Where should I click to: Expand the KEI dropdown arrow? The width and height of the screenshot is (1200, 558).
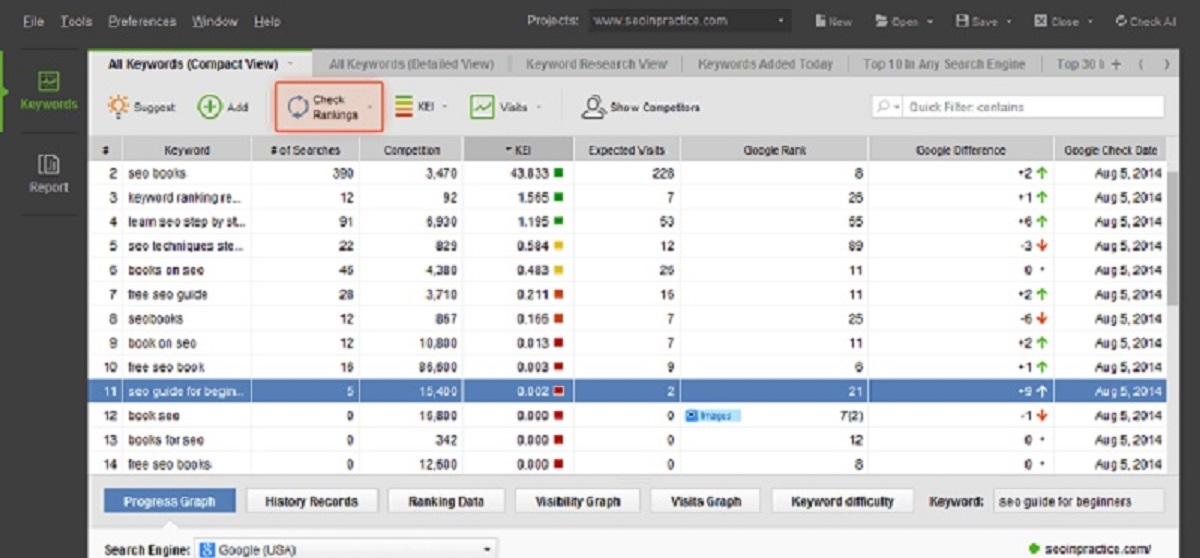[x=445, y=107]
